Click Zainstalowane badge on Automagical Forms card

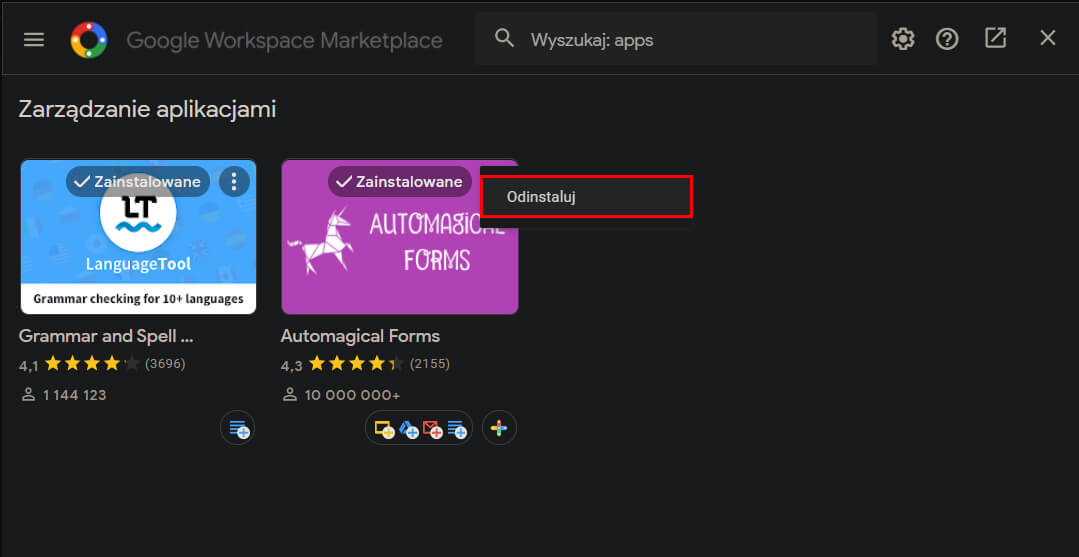coord(400,182)
